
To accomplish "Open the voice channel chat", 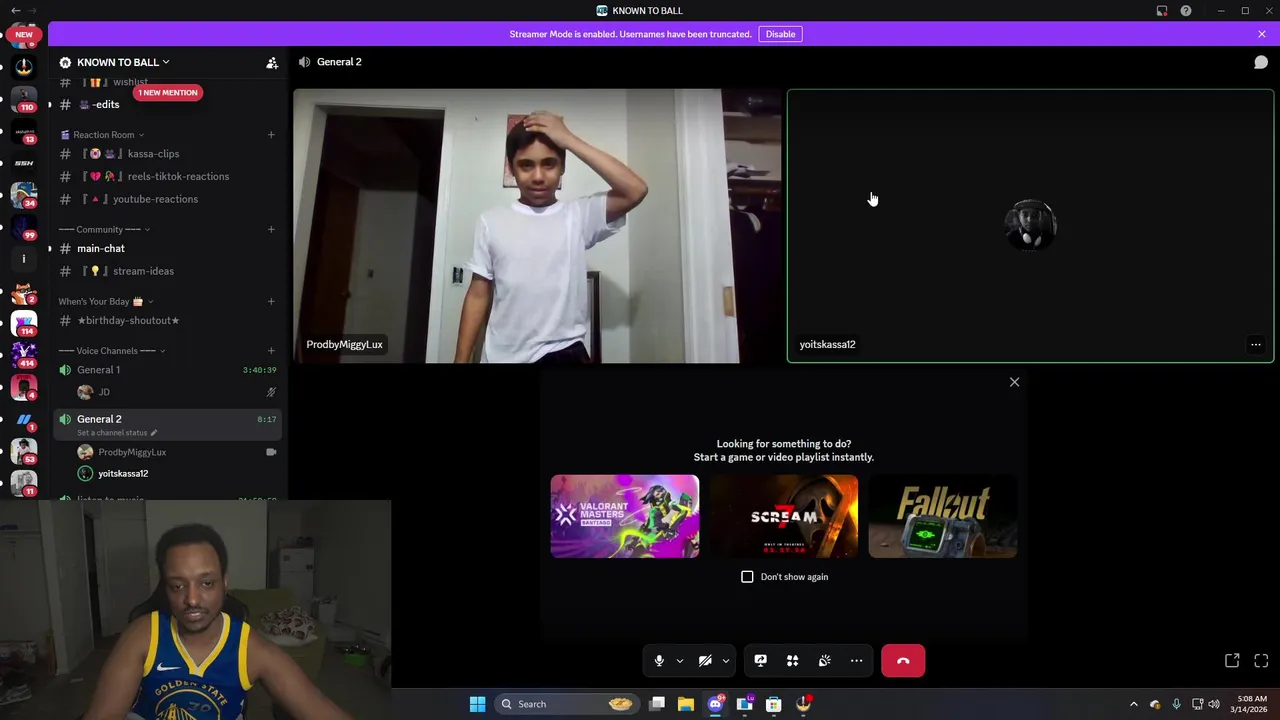I will pyautogui.click(x=1261, y=62).
